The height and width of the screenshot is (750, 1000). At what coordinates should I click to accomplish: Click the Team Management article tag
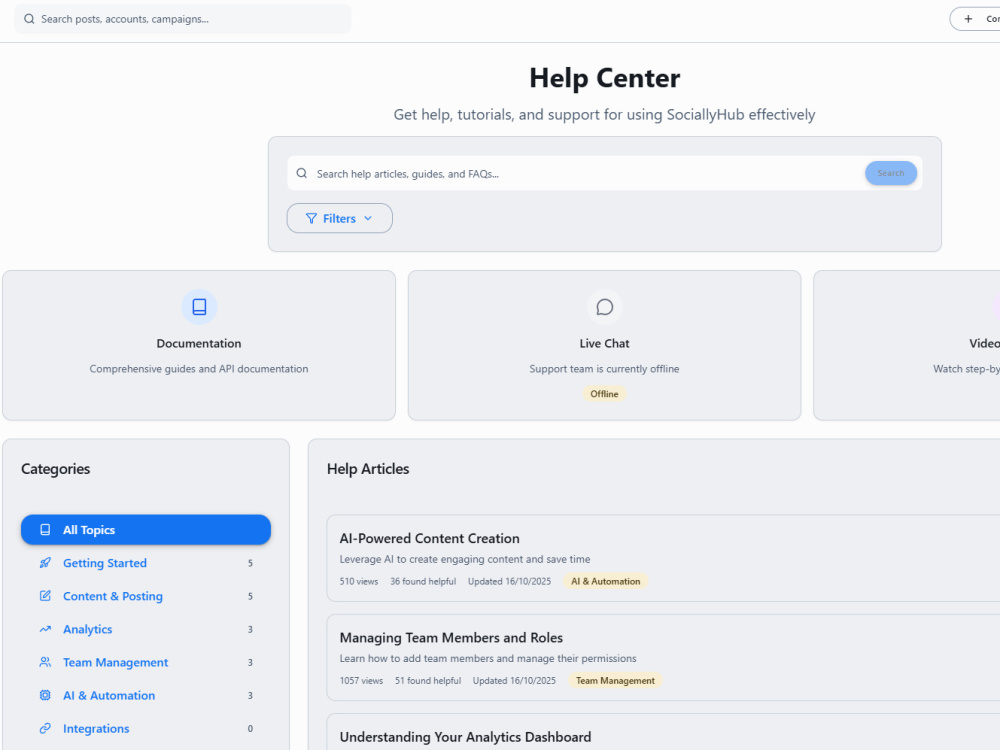click(x=615, y=681)
